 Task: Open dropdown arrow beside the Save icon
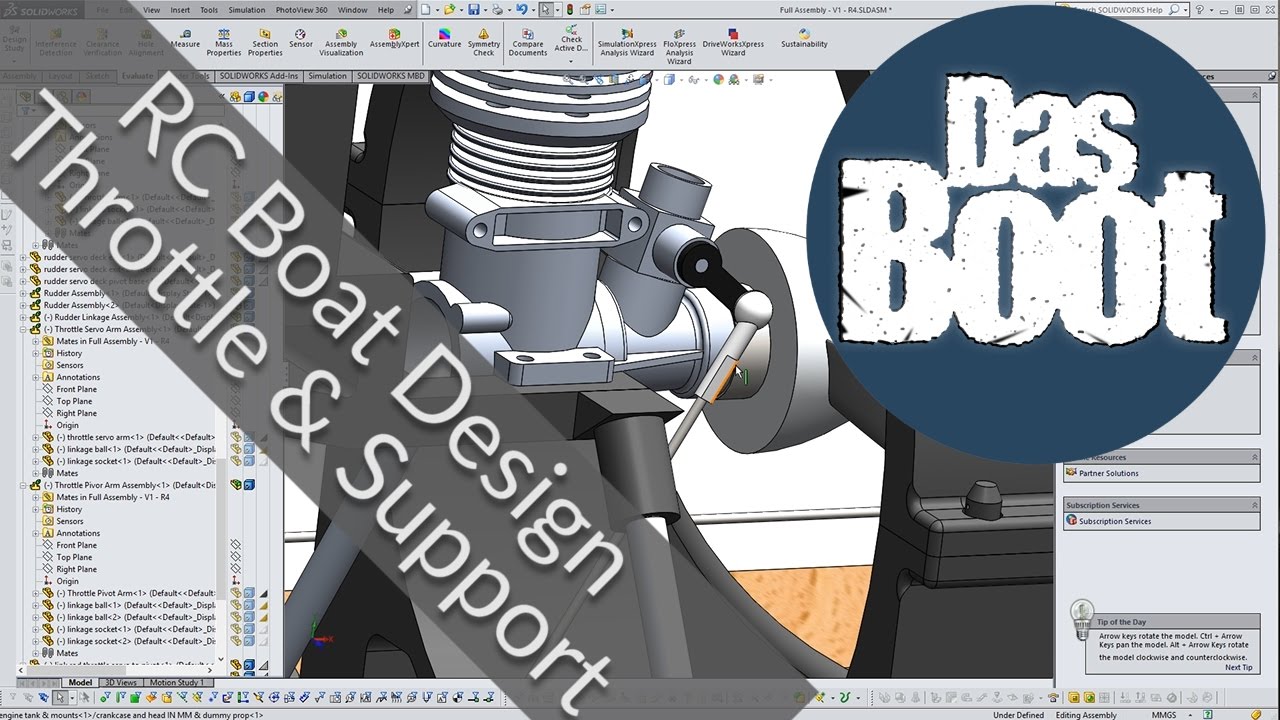[x=484, y=9]
